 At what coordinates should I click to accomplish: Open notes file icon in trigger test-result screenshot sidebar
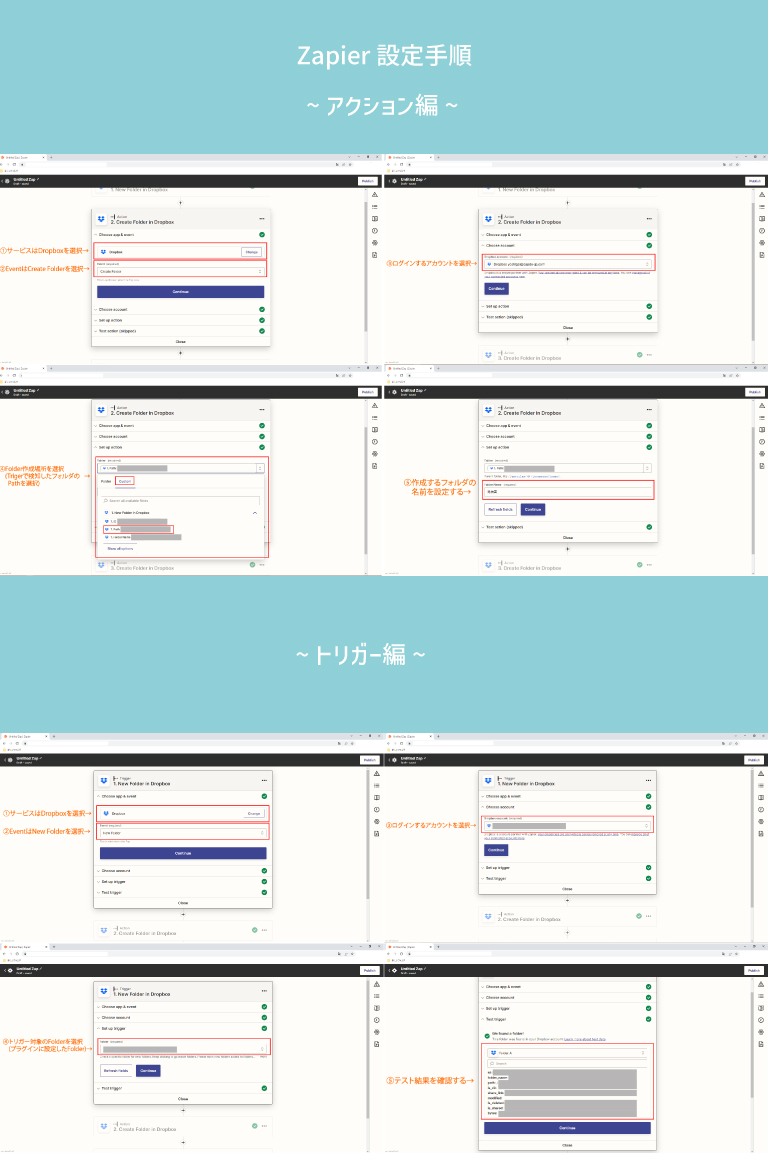tap(761, 1044)
